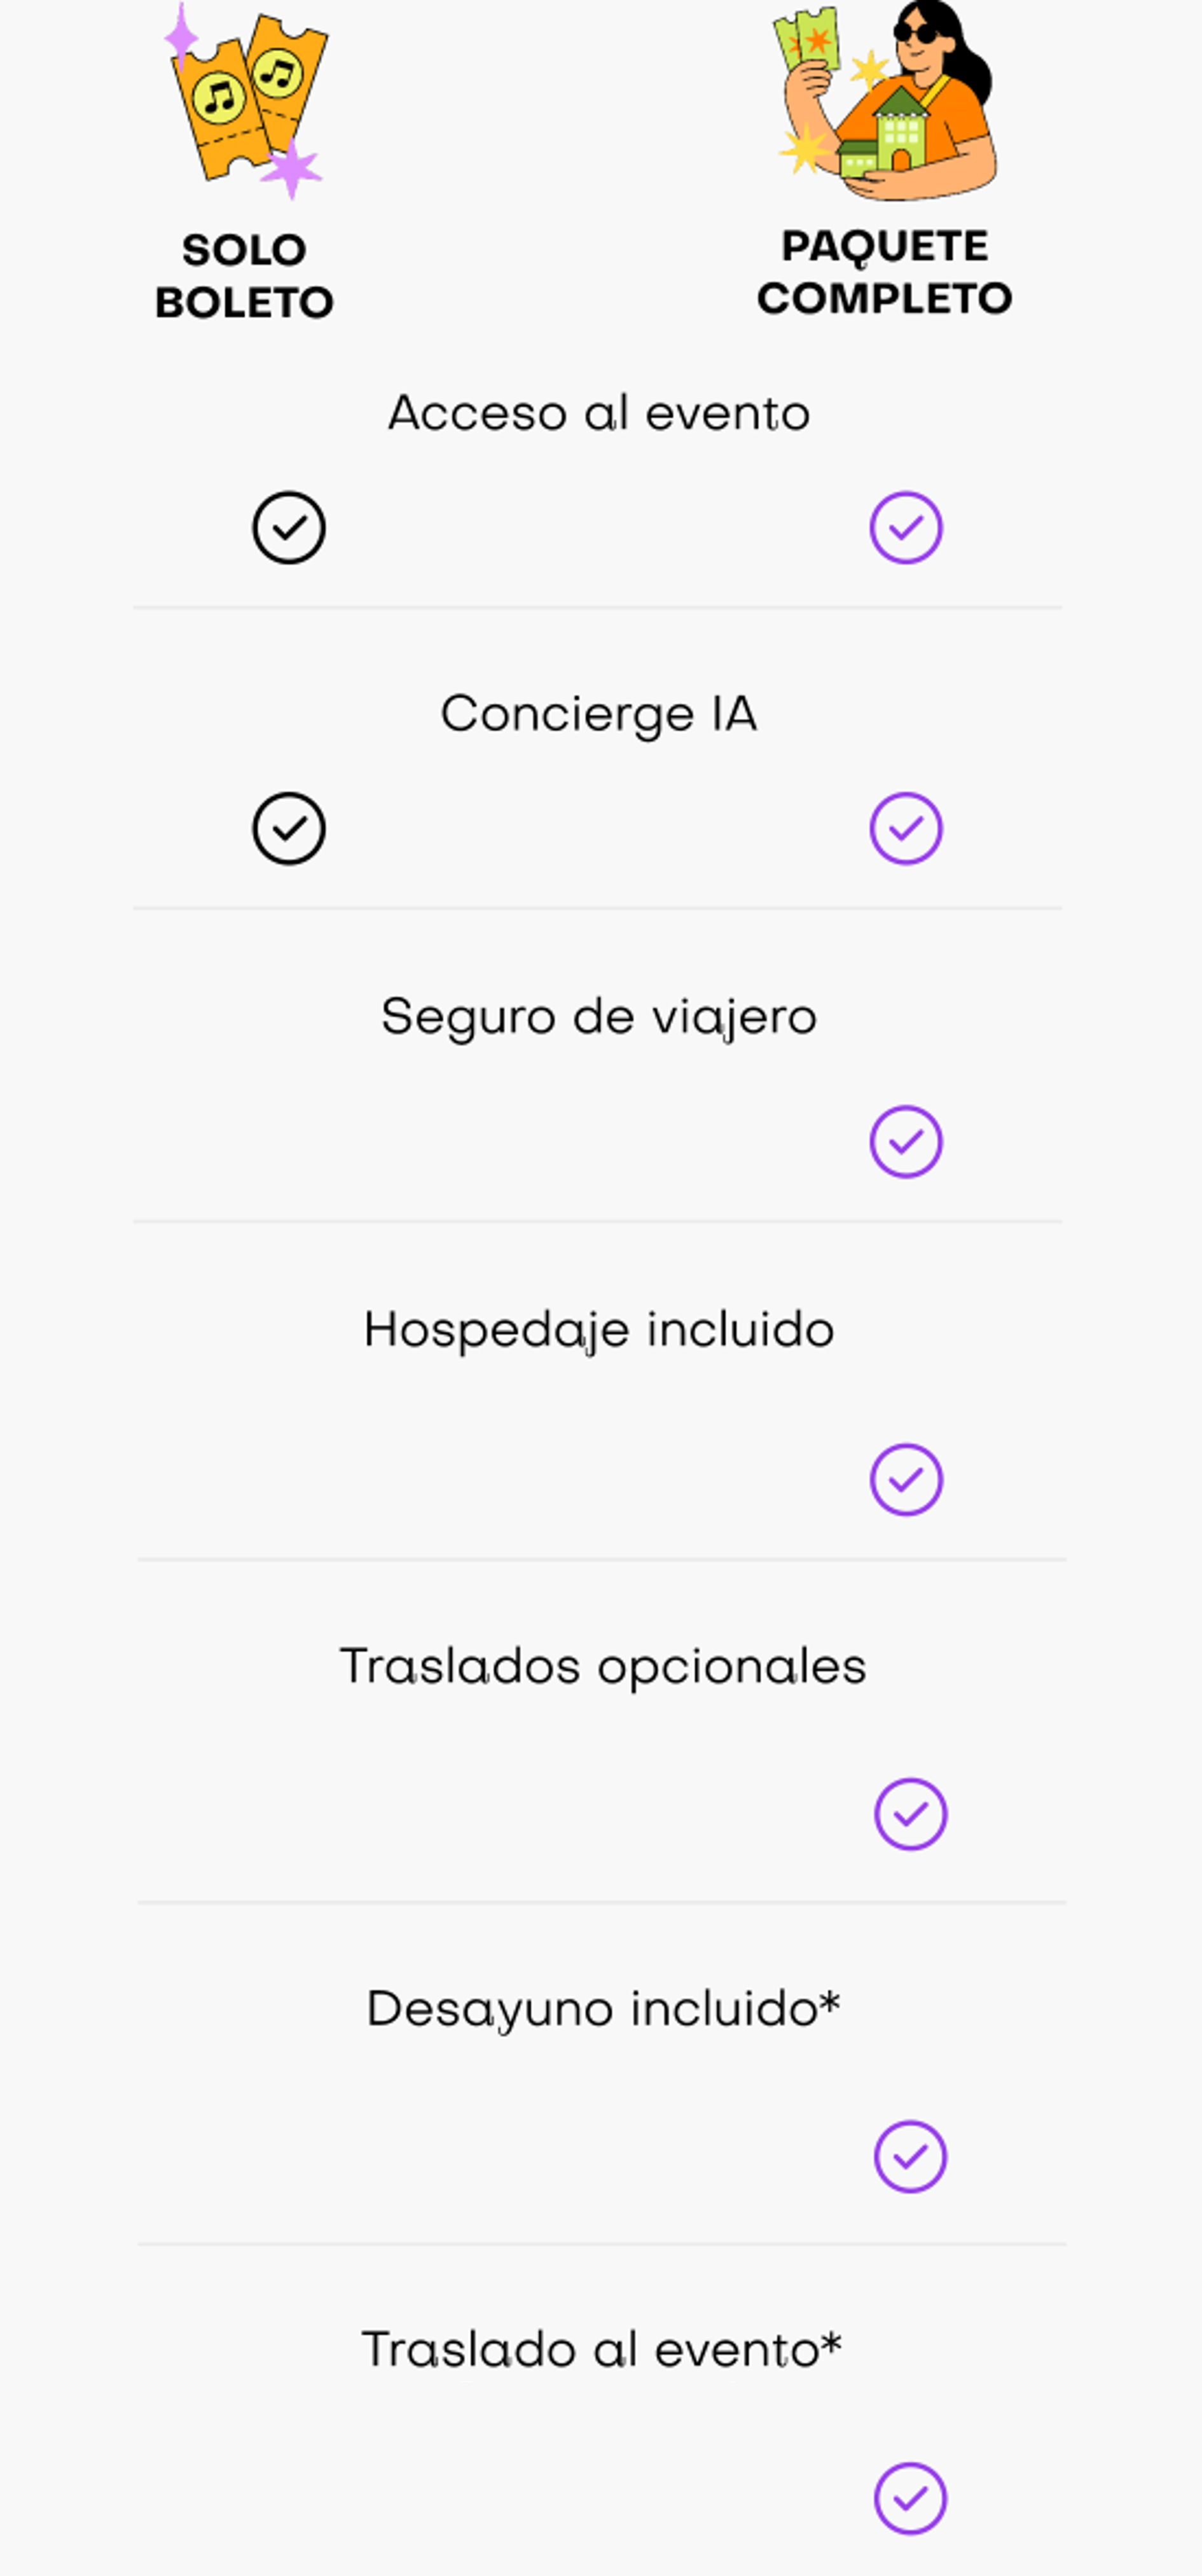Select the SOLO BOLETO heading
Screen dimensions: 1202x2576
[244, 276]
